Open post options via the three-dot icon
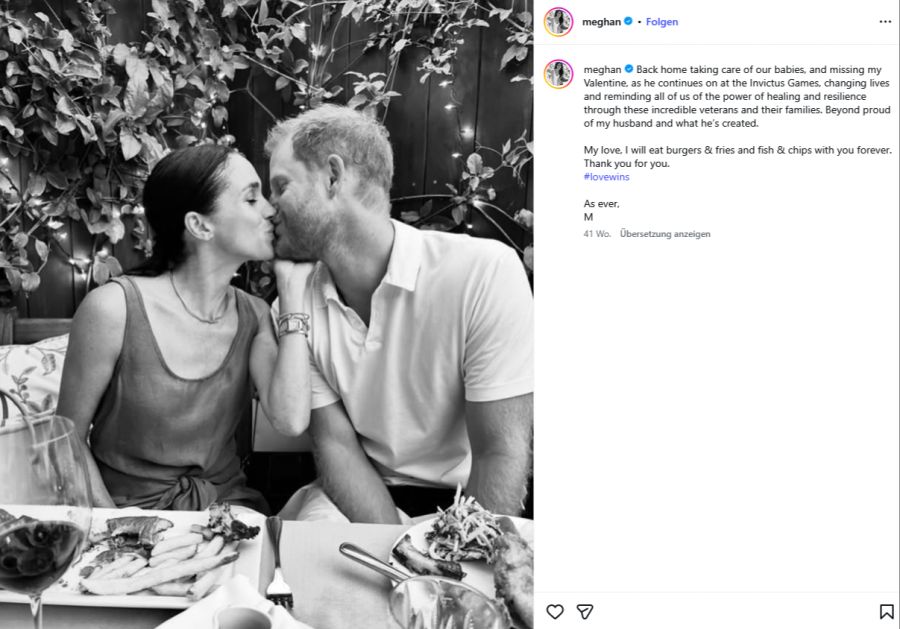The width and height of the screenshot is (900, 629). 883,20
